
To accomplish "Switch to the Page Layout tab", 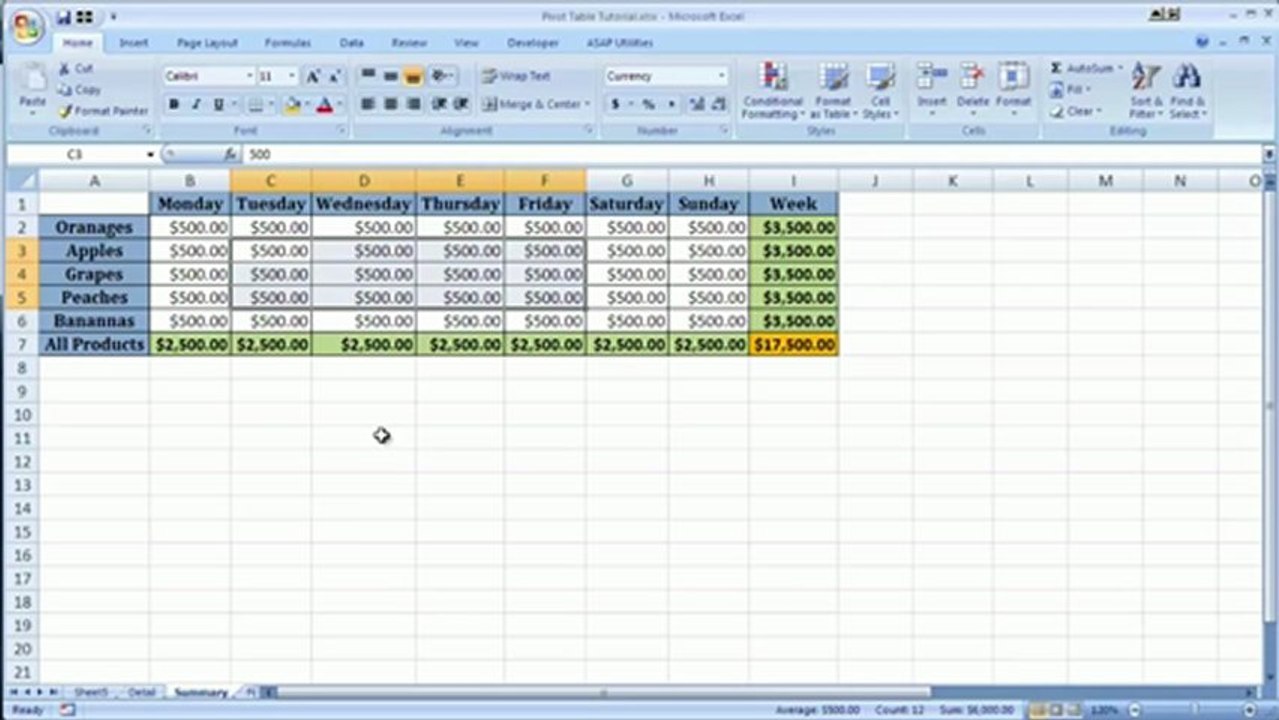I will click(207, 43).
